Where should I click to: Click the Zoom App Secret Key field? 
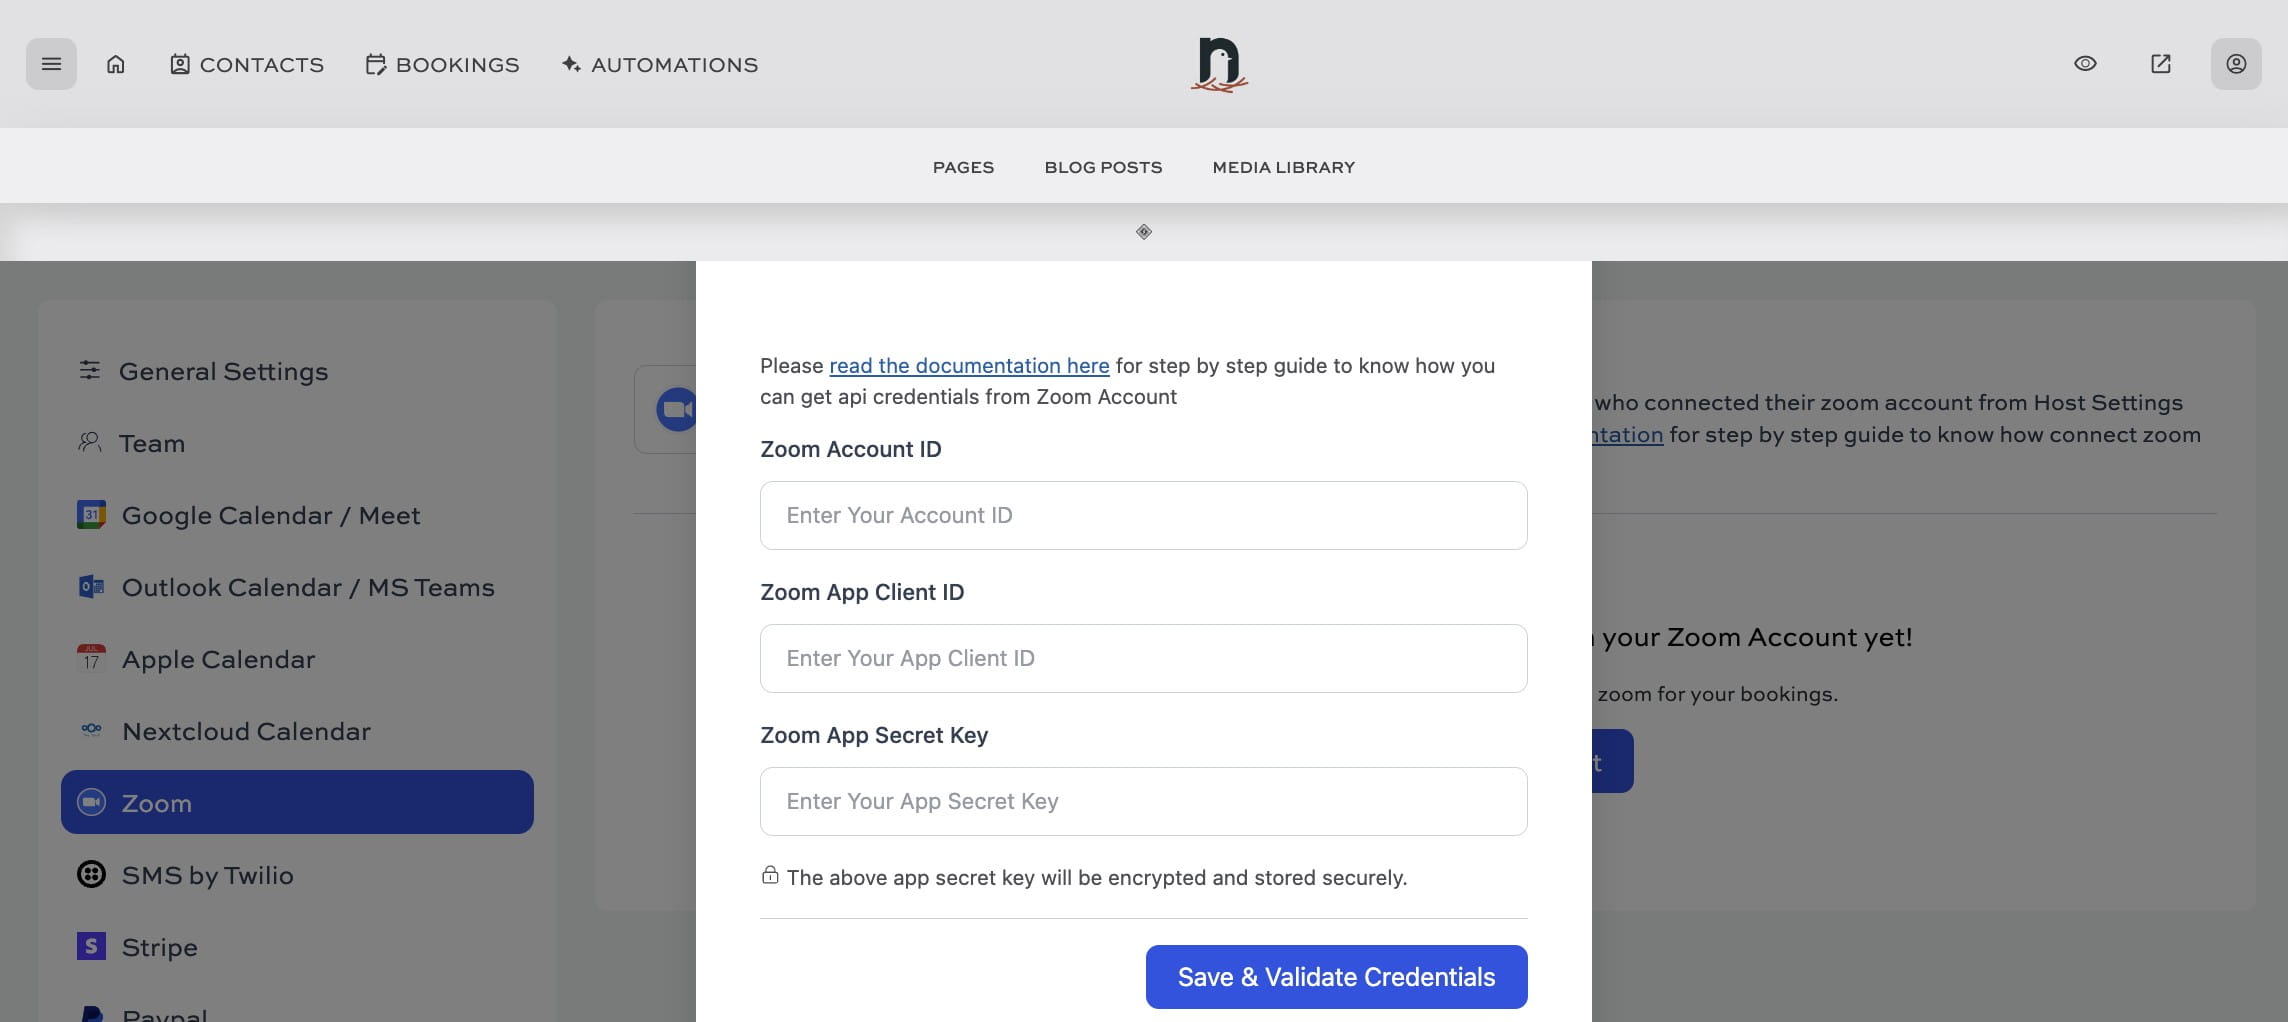1143,800
